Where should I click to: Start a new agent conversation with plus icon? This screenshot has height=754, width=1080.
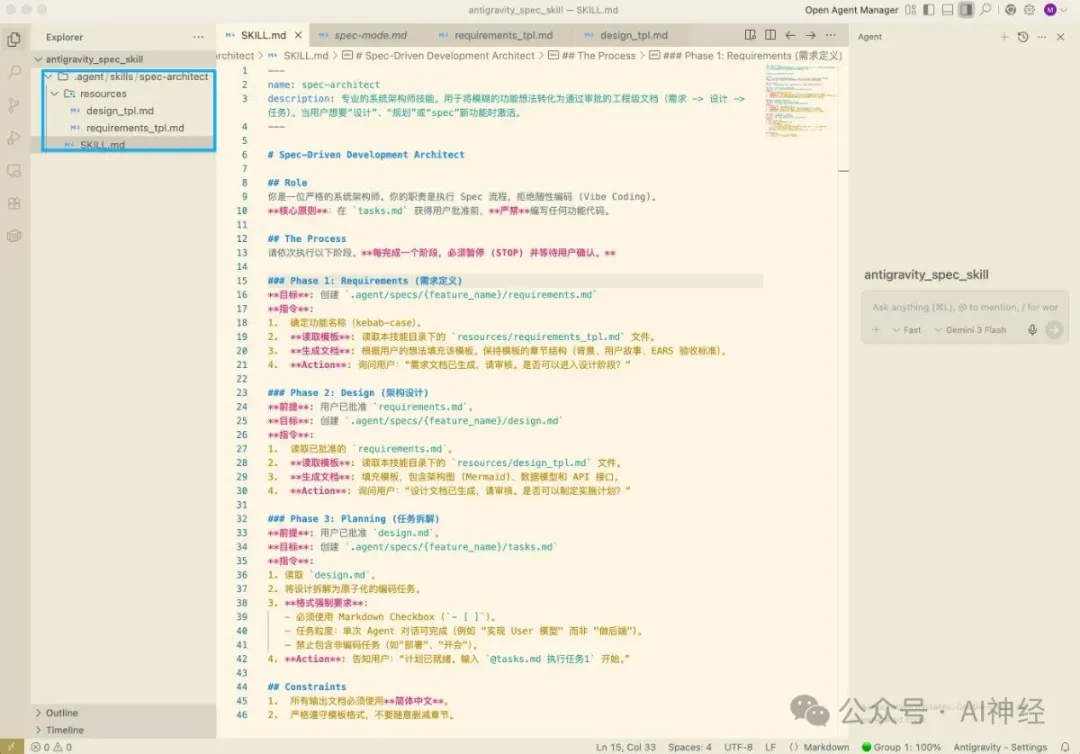pos(1004,37)
